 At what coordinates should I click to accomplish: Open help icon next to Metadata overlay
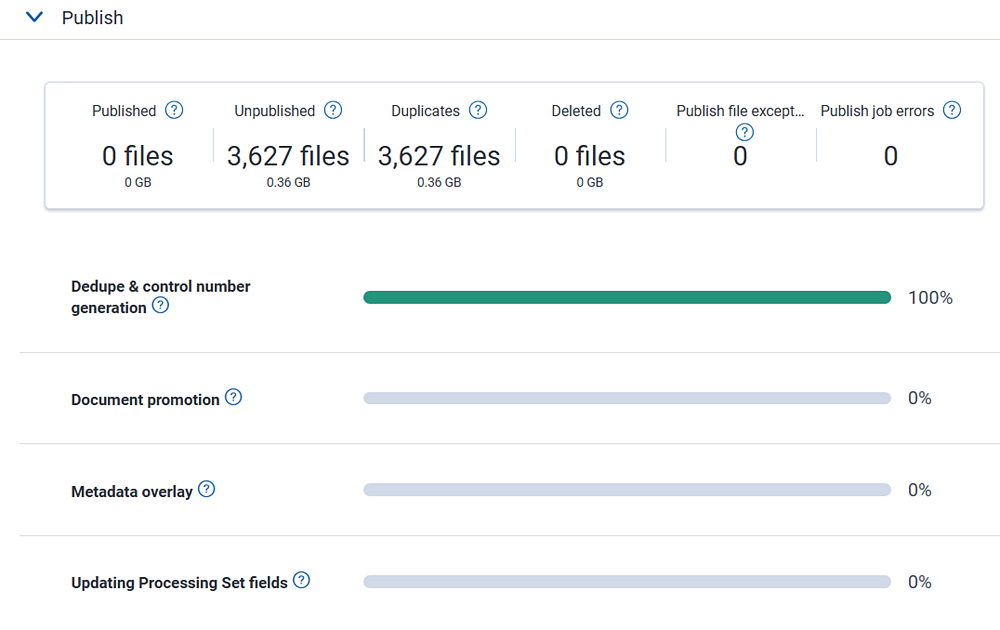click(x=206, y=489)
